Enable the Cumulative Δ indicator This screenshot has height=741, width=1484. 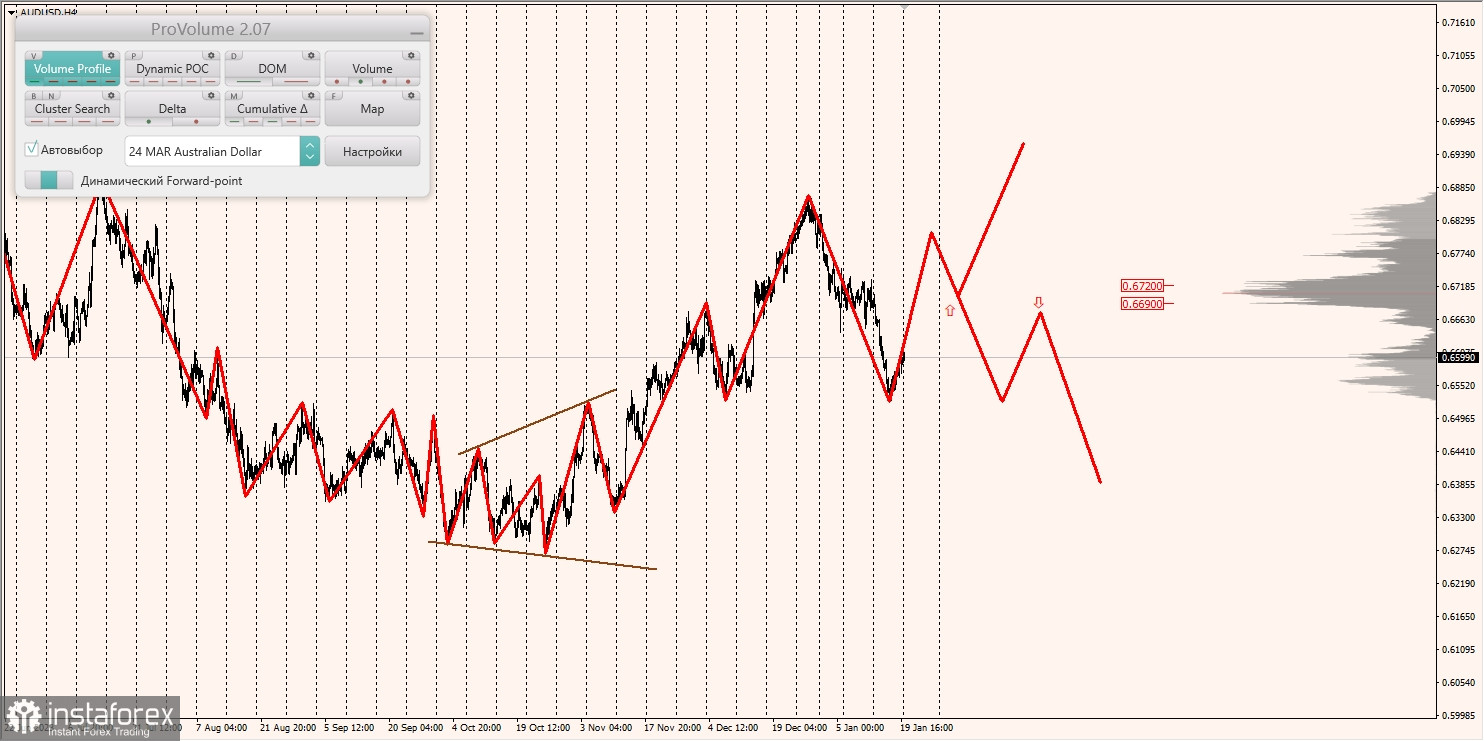[x=273, y=108]
